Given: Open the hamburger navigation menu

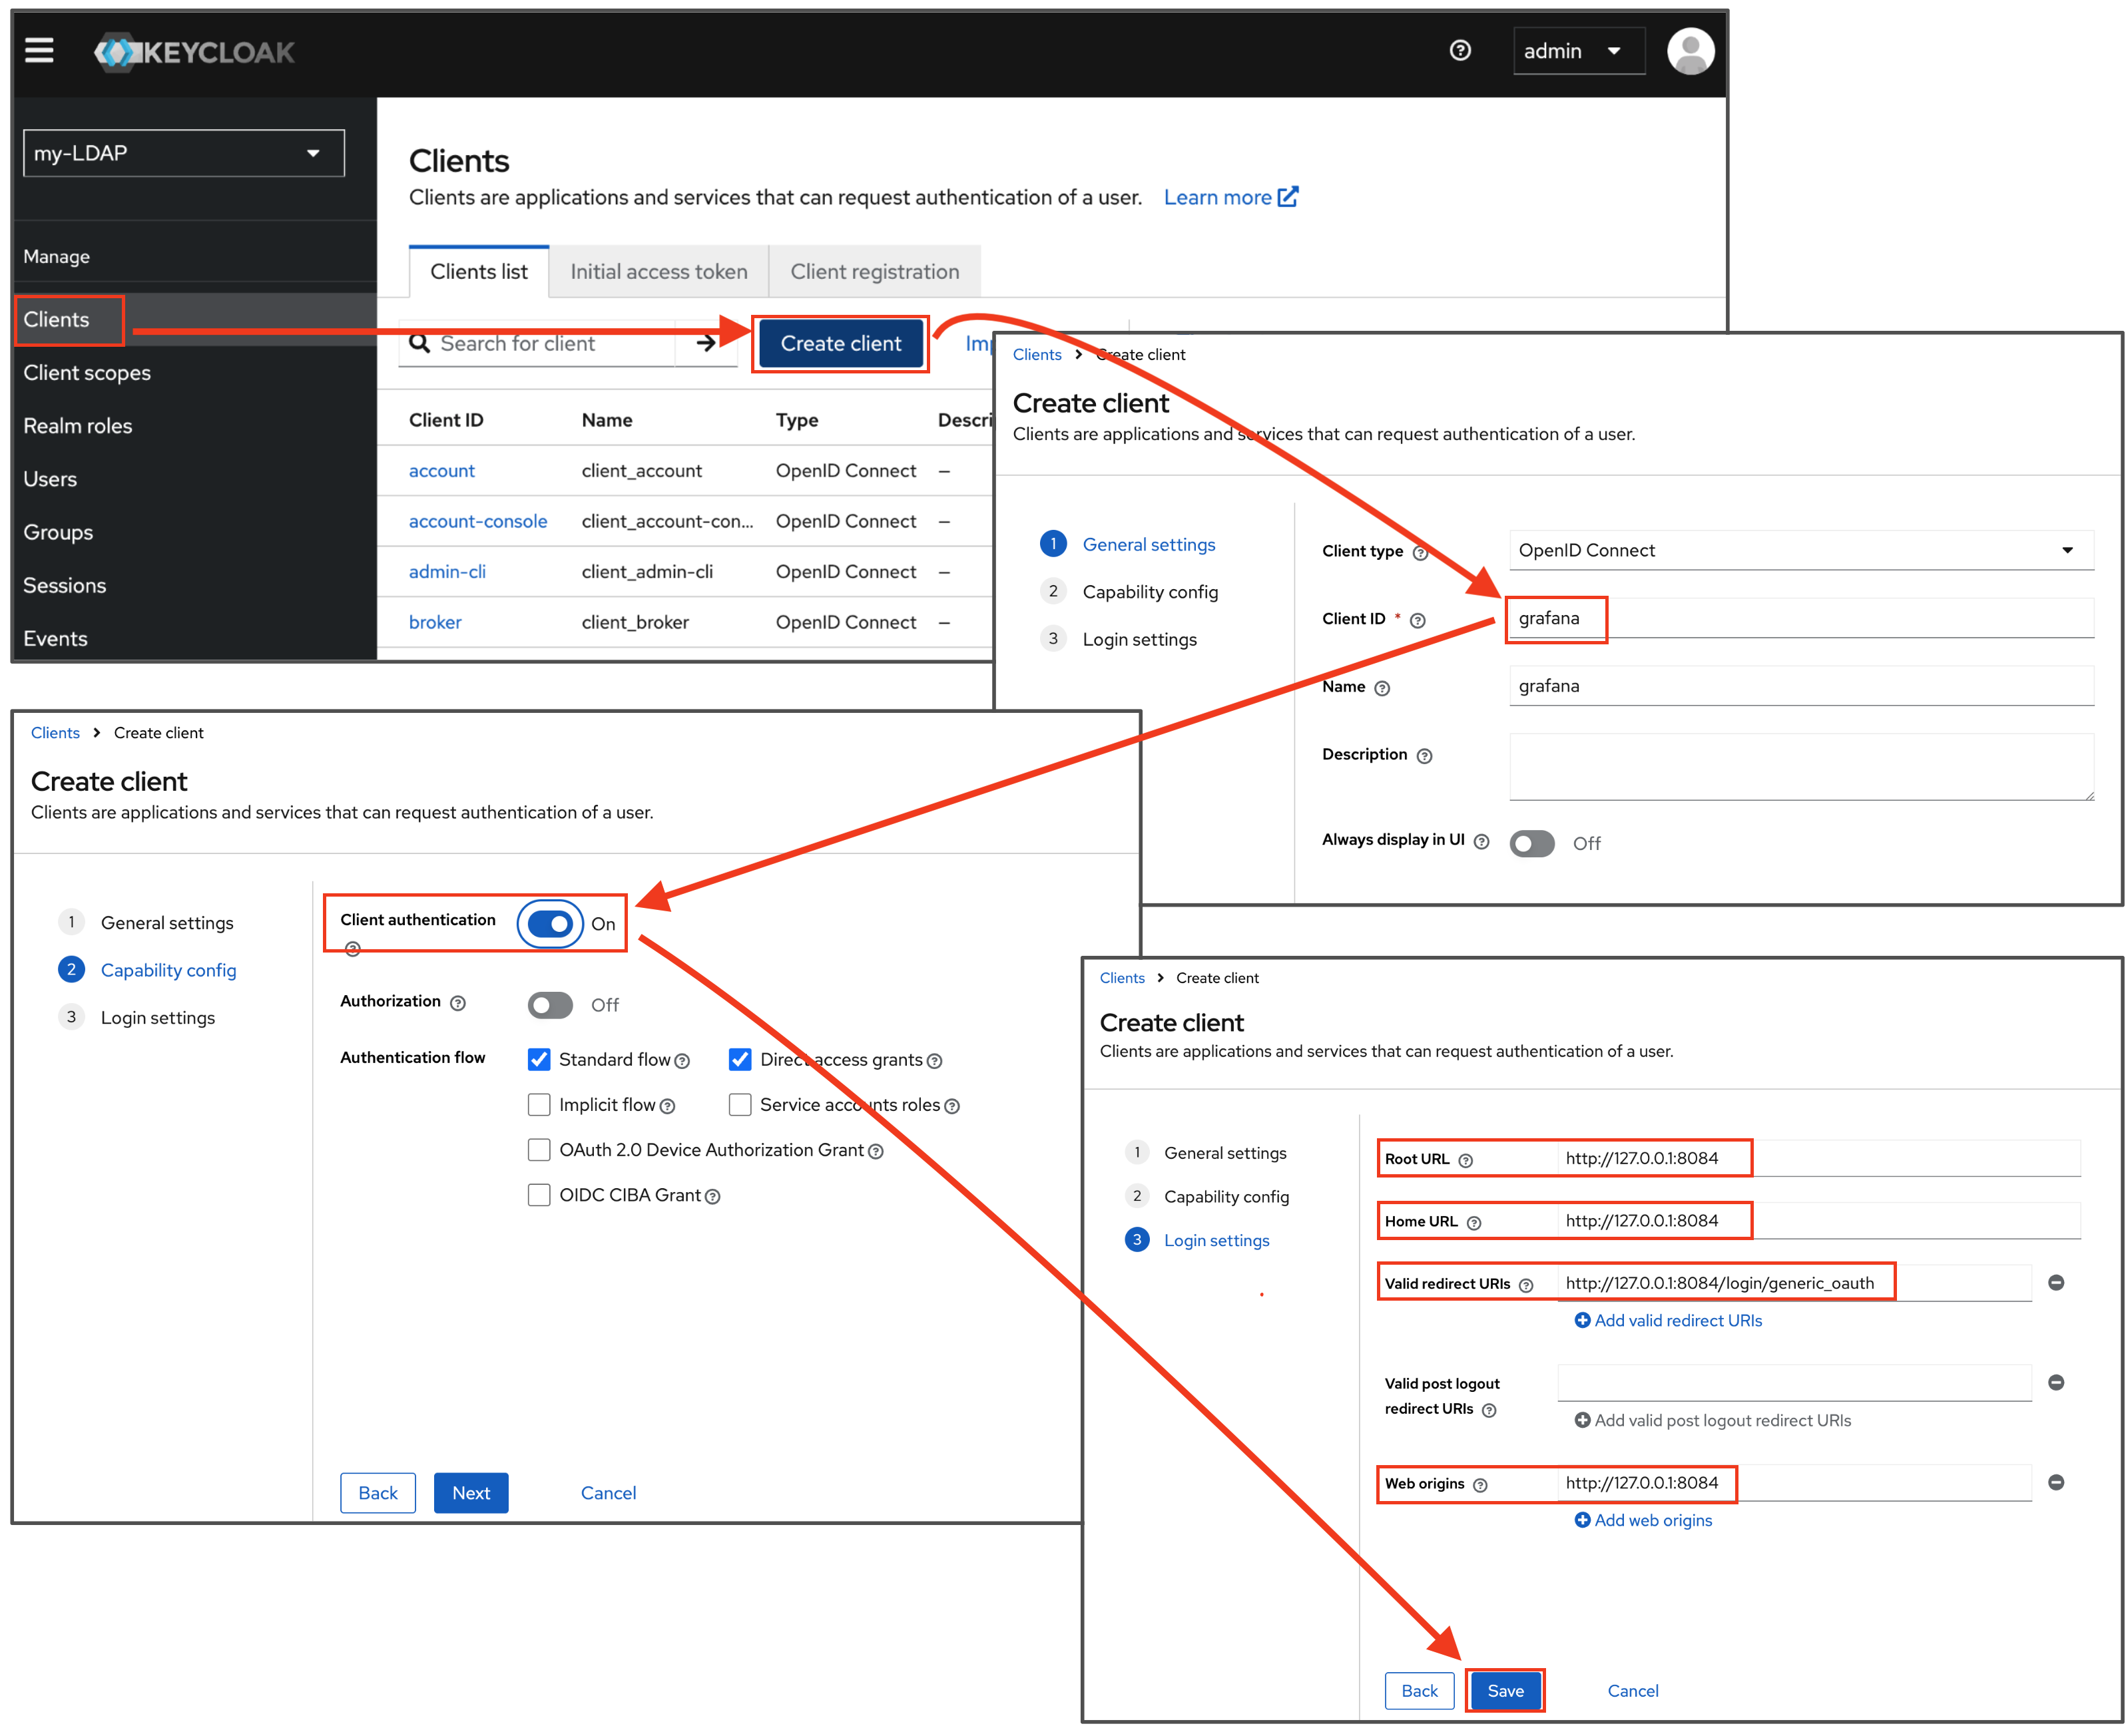Looking at the screenshot, I should 39,50.
